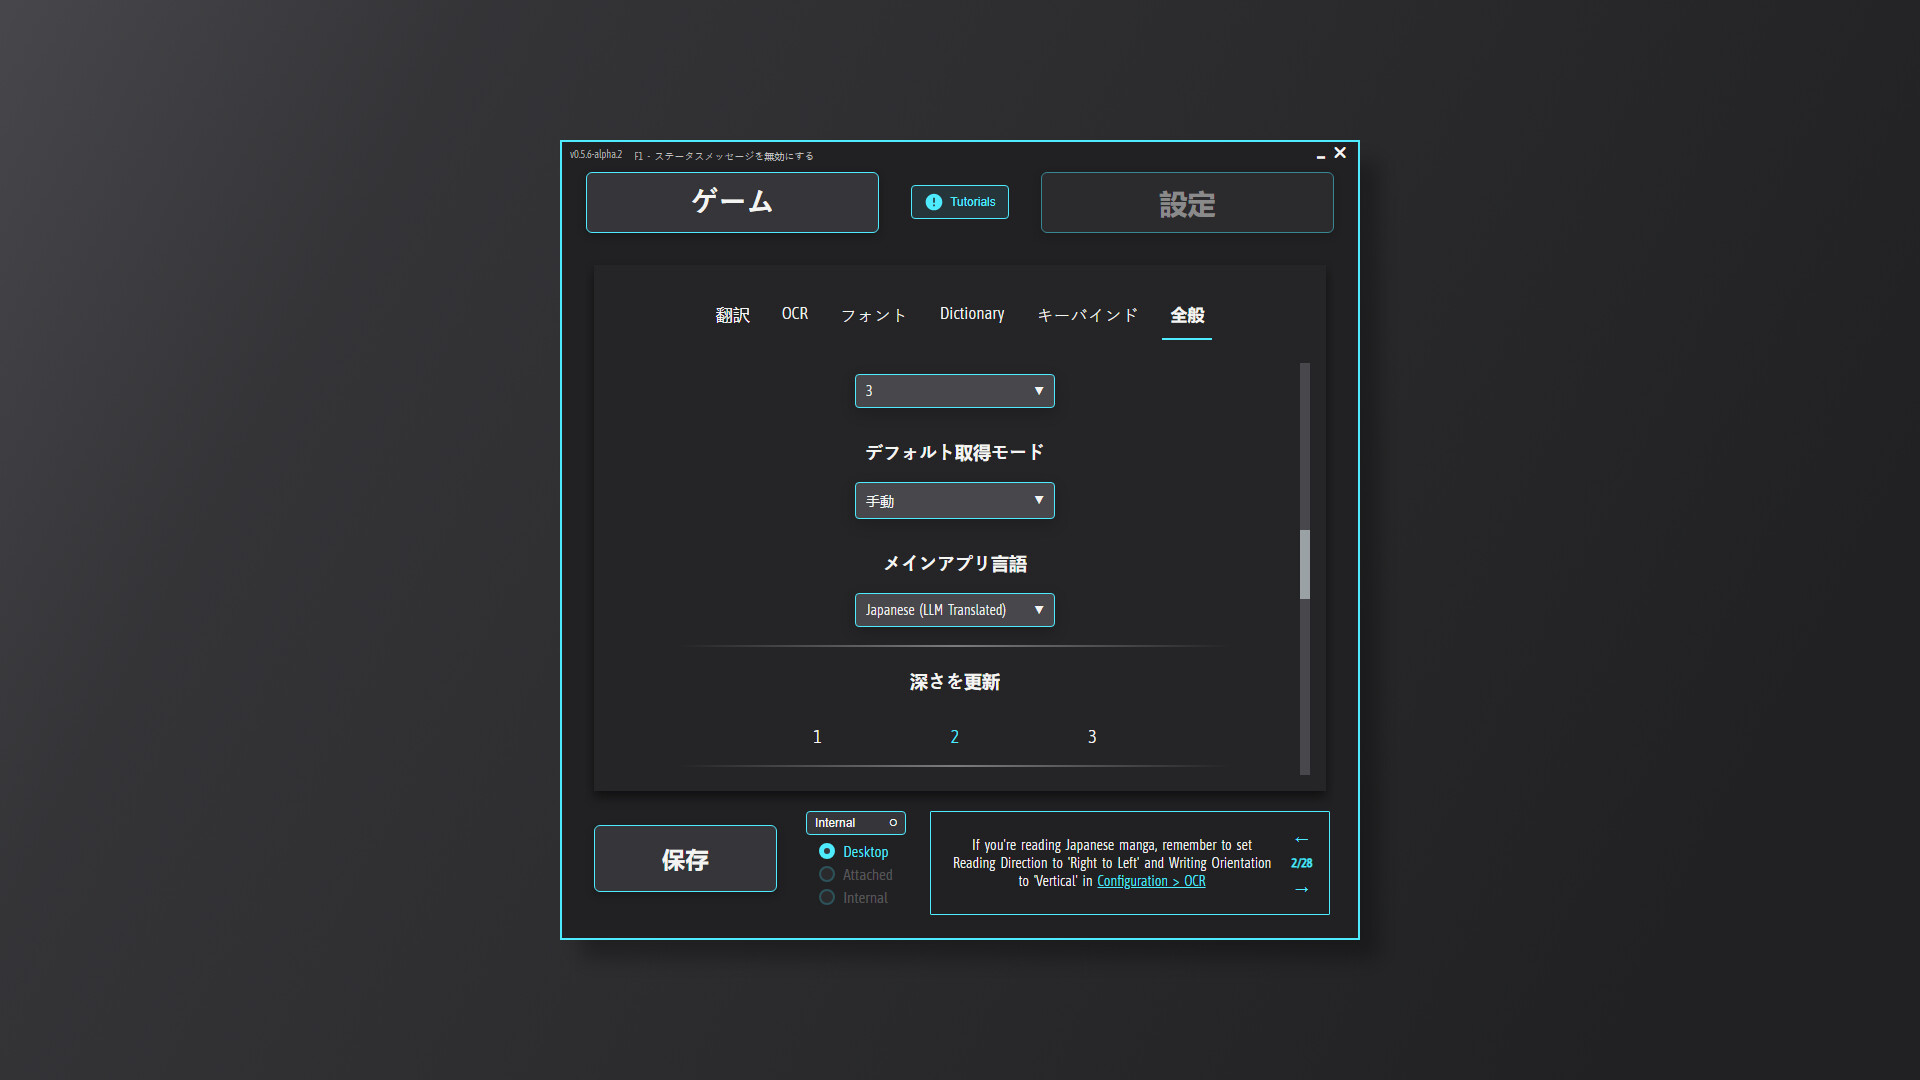Image resolution: width=1920 pixels, height=1080 pixels.
Task: Open the Dictionary tab
Action: click(971, 313)
